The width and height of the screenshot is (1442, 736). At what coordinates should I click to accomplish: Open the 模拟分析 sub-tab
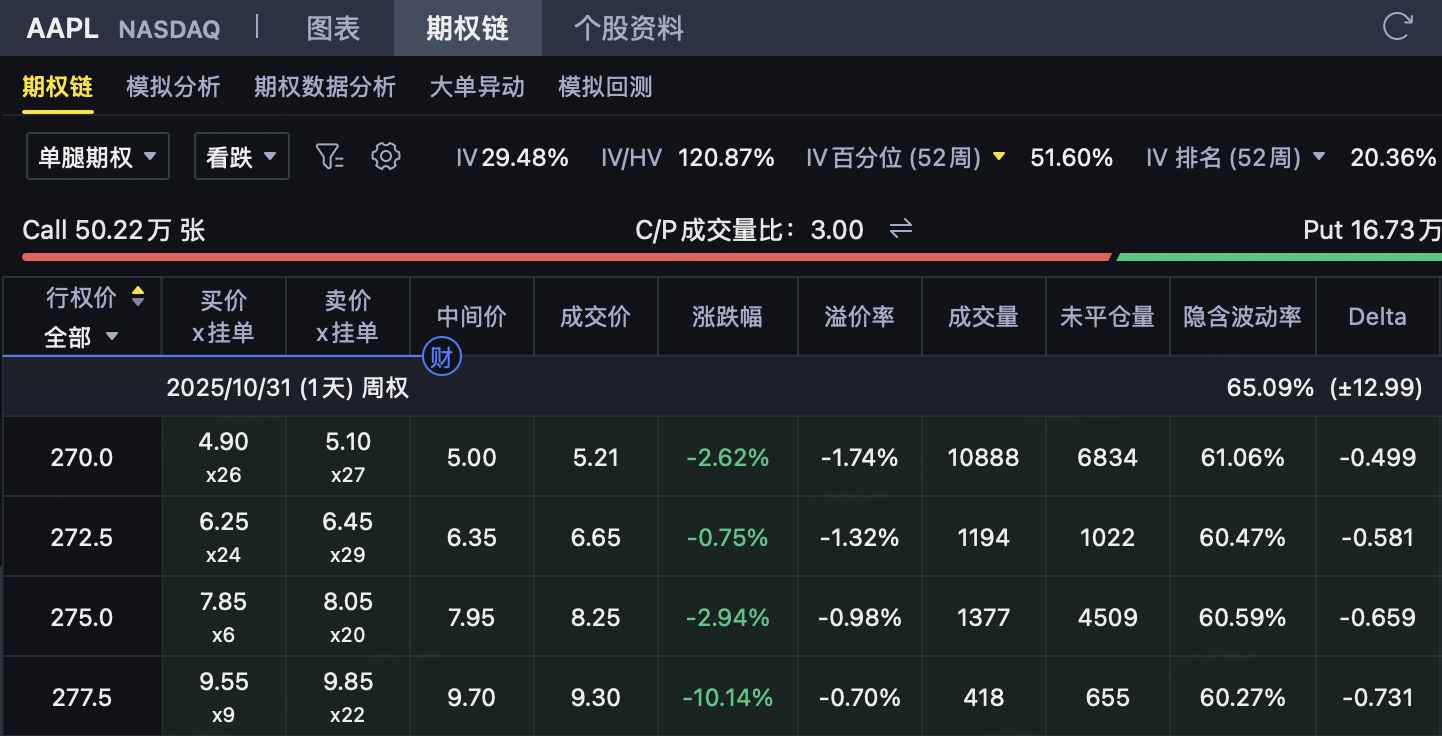pos(173,87)
